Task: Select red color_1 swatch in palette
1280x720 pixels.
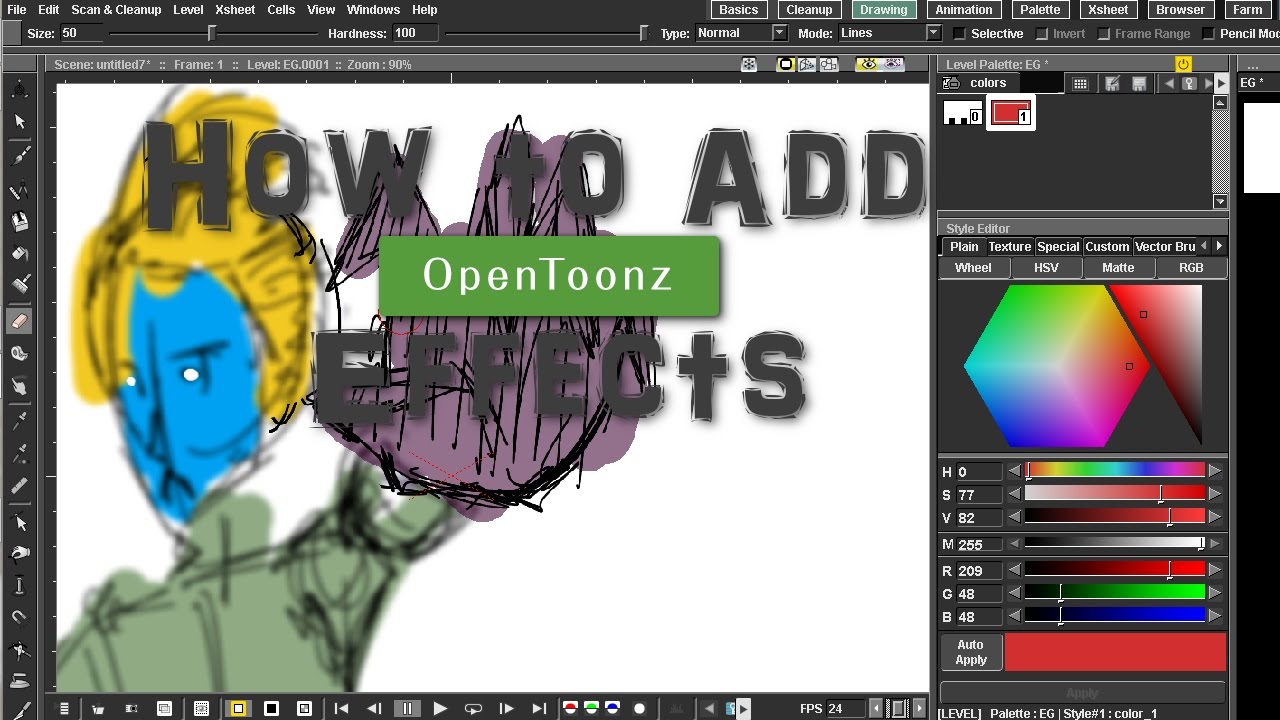Action: click(1011, 114)
